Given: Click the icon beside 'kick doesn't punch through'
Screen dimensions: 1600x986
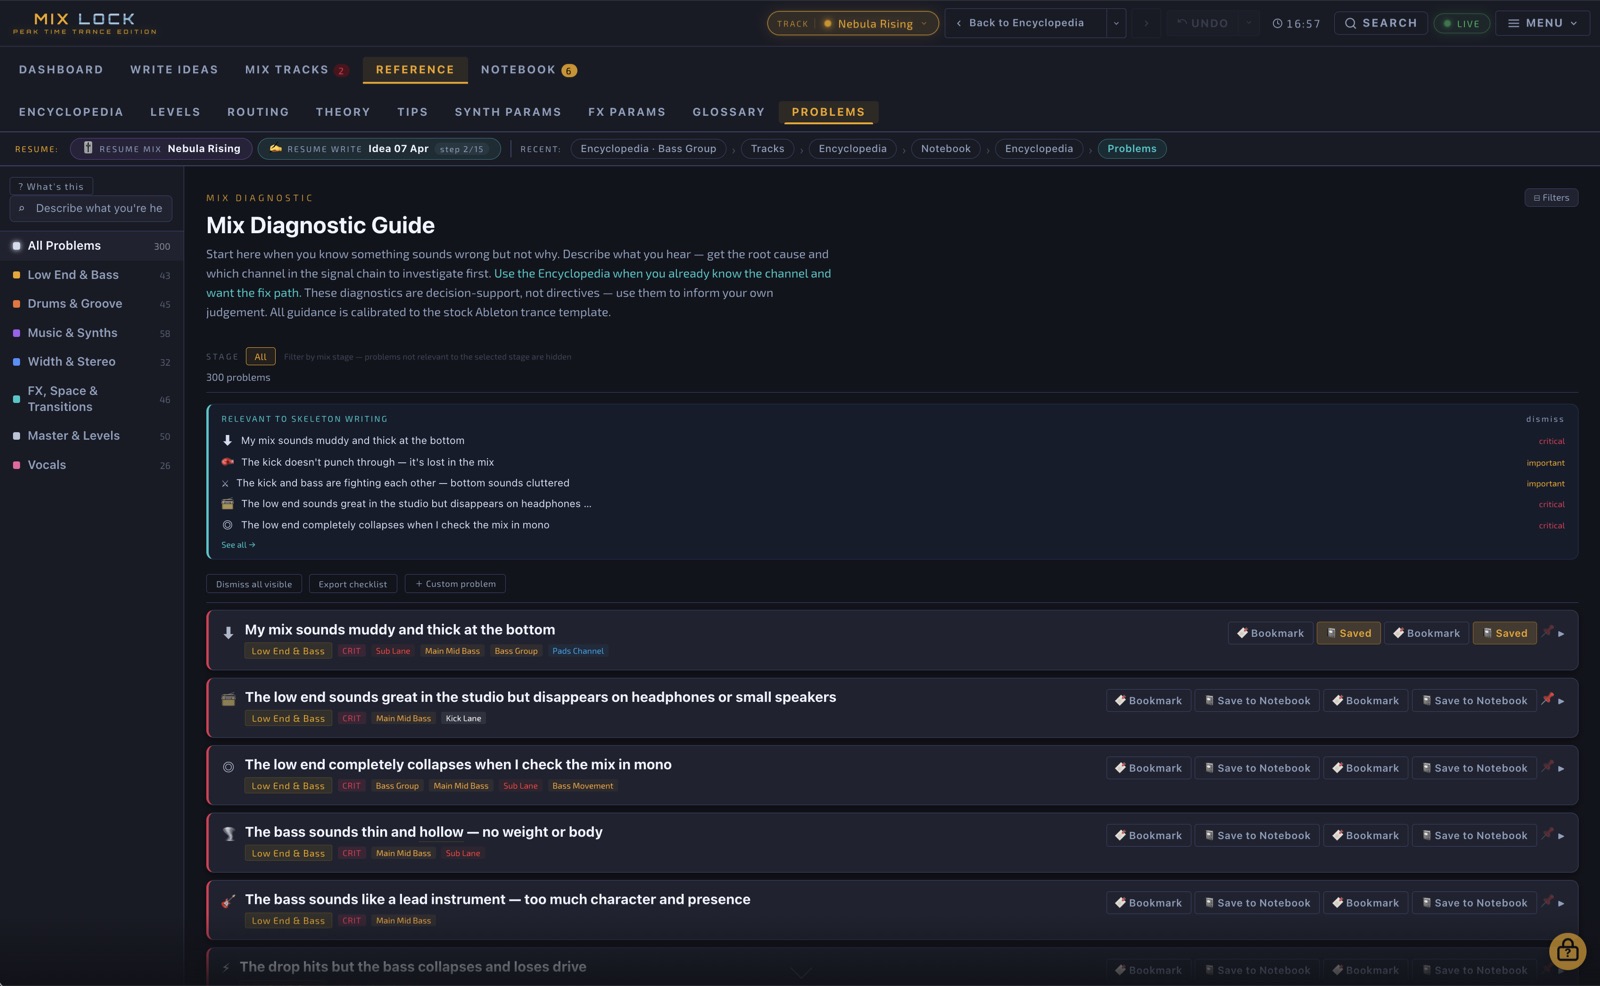Looking at the screenshot, I should (x=227, y=462).
